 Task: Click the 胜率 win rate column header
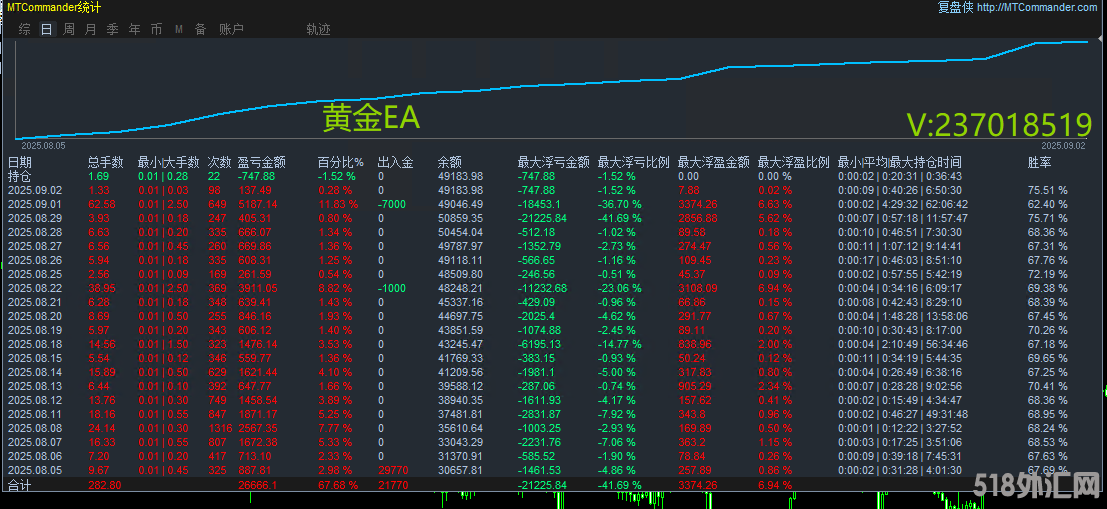tap(1040, 162)
